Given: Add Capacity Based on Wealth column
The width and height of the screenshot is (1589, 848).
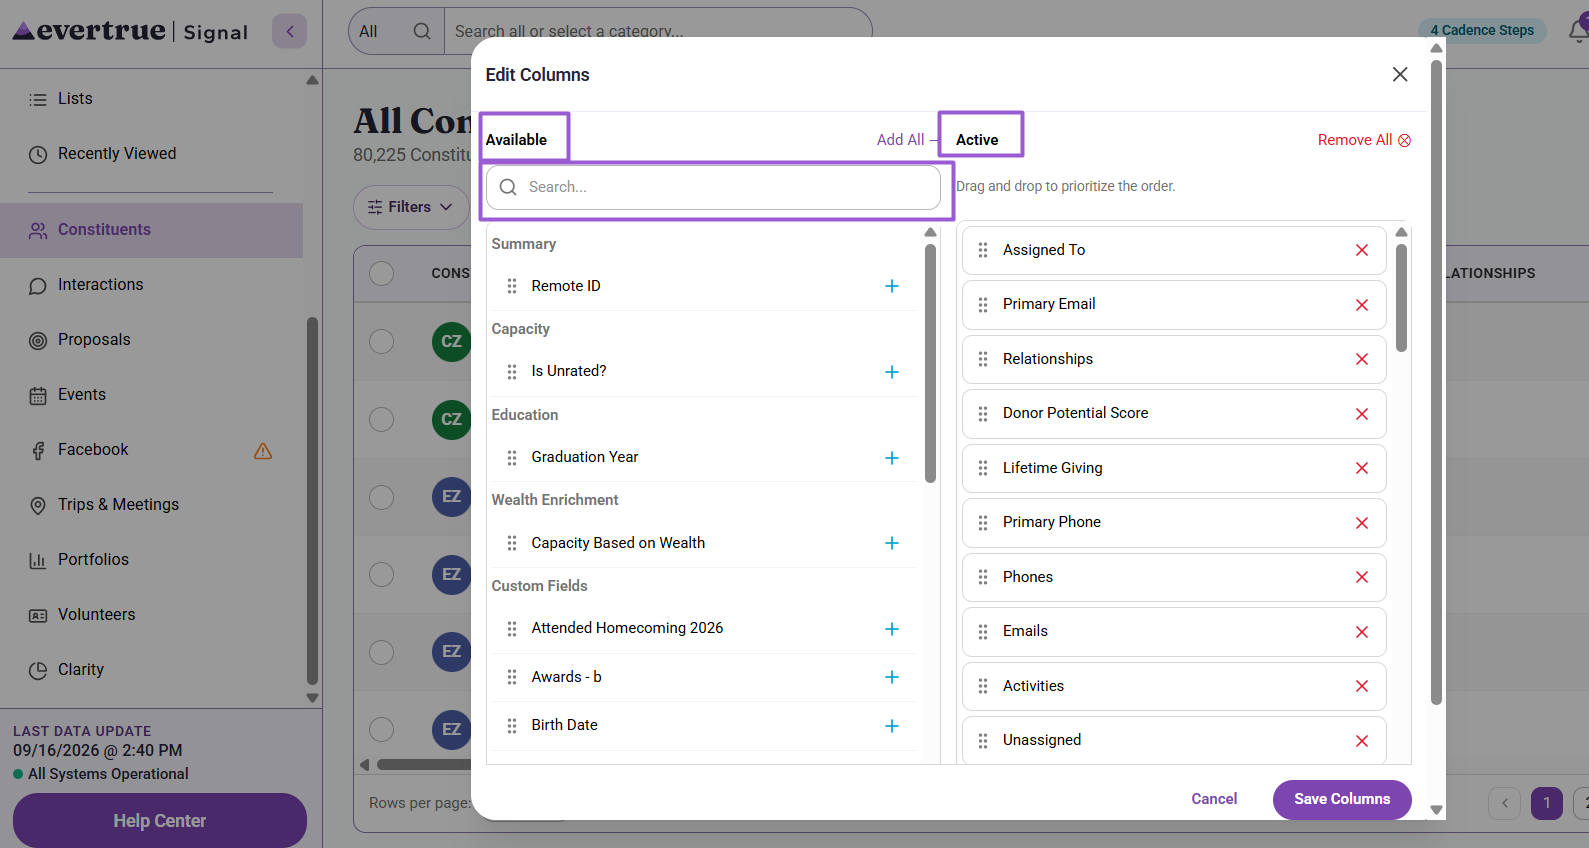Looking at the screenshot, I should coord(891,543).
